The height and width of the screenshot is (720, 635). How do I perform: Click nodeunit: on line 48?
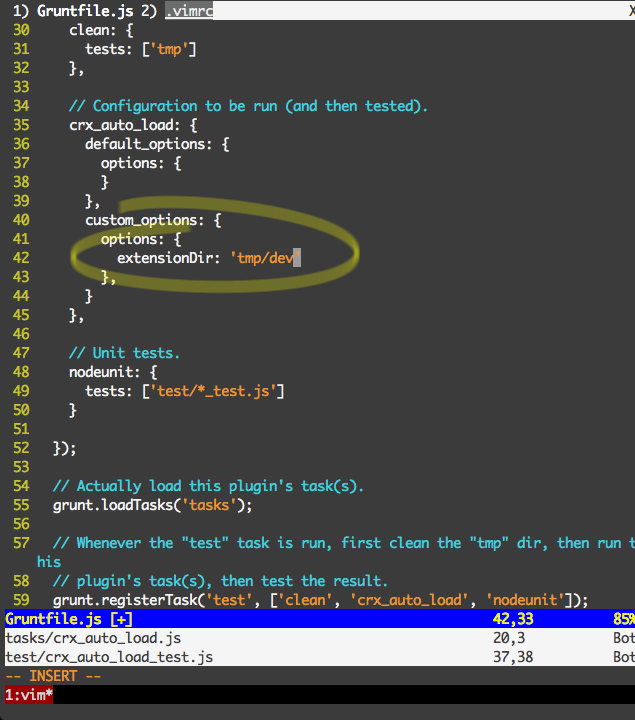(x=104, y=372)
